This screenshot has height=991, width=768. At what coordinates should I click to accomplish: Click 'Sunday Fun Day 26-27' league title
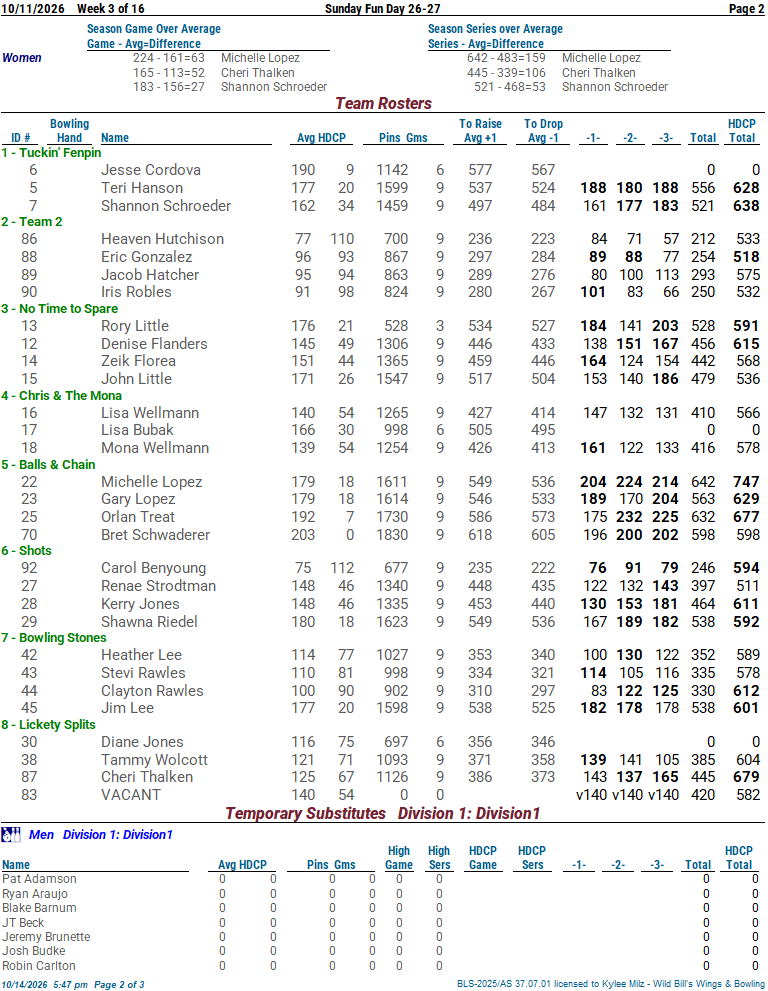coord(382,9)
